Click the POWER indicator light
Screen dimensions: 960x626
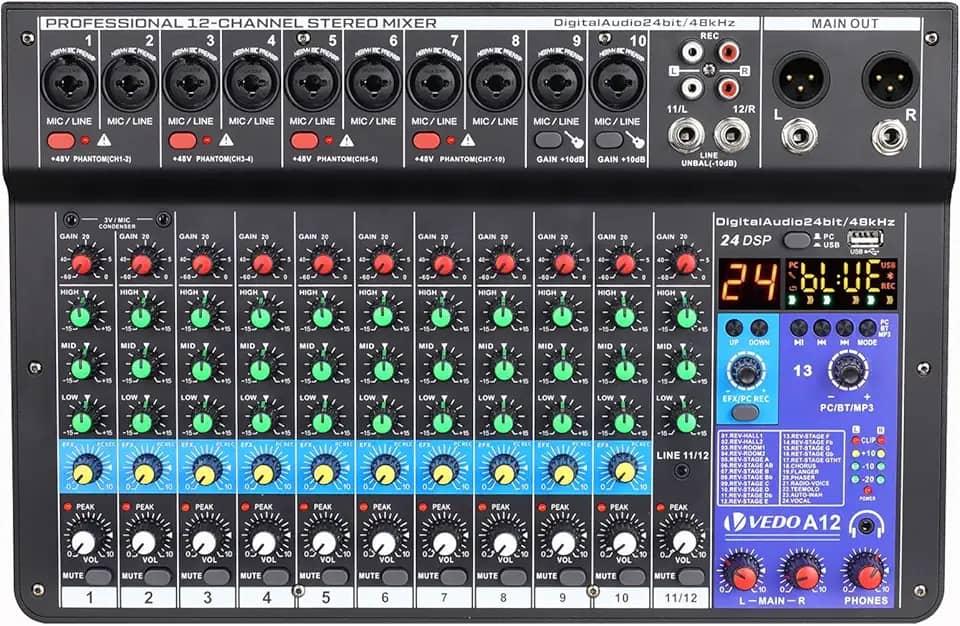tap(868, 490)
